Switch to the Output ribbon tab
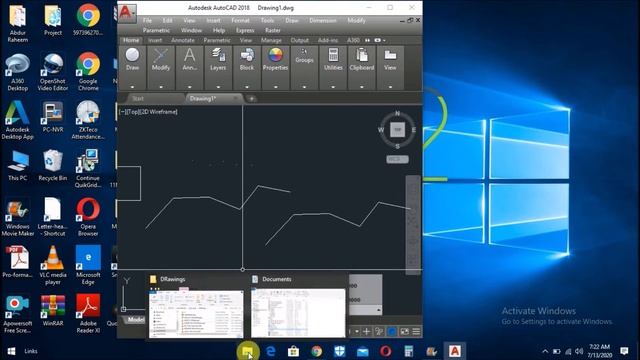 [x=300, y=40]
